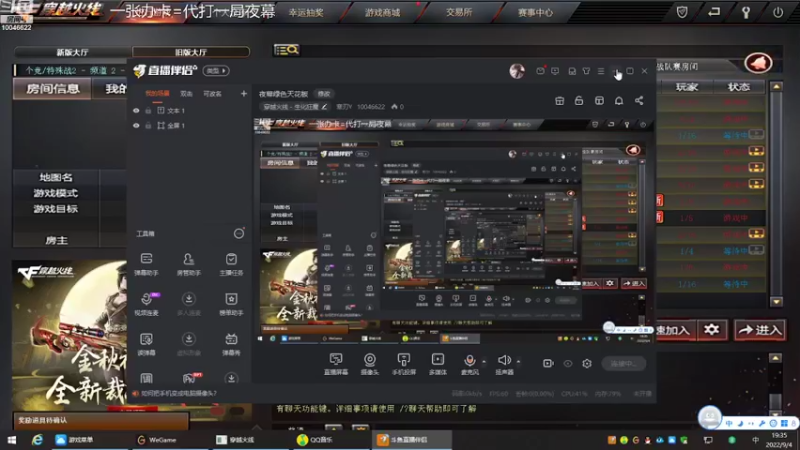
Task: Open 赛事中心 menu in game header
Action: [535, 13]
